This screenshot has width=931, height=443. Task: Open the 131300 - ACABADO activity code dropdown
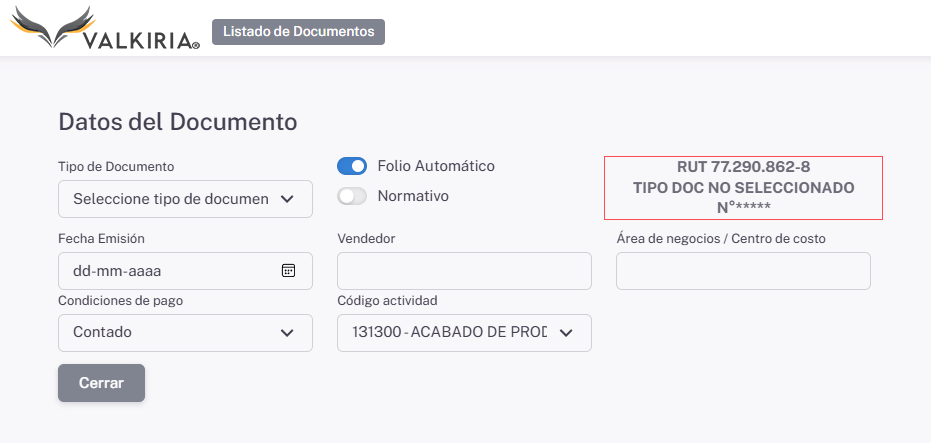click(x=449, y=333)
